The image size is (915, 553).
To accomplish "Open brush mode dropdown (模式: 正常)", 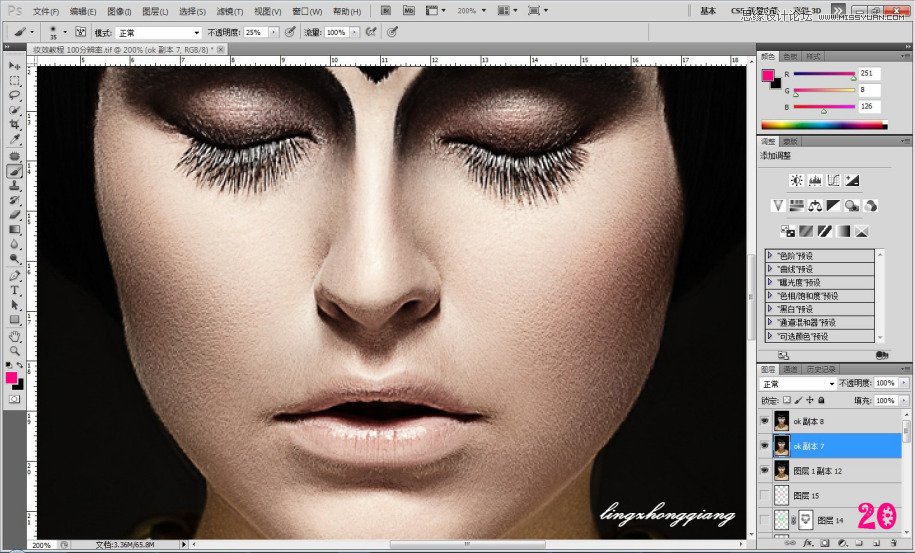I will 158,33.
